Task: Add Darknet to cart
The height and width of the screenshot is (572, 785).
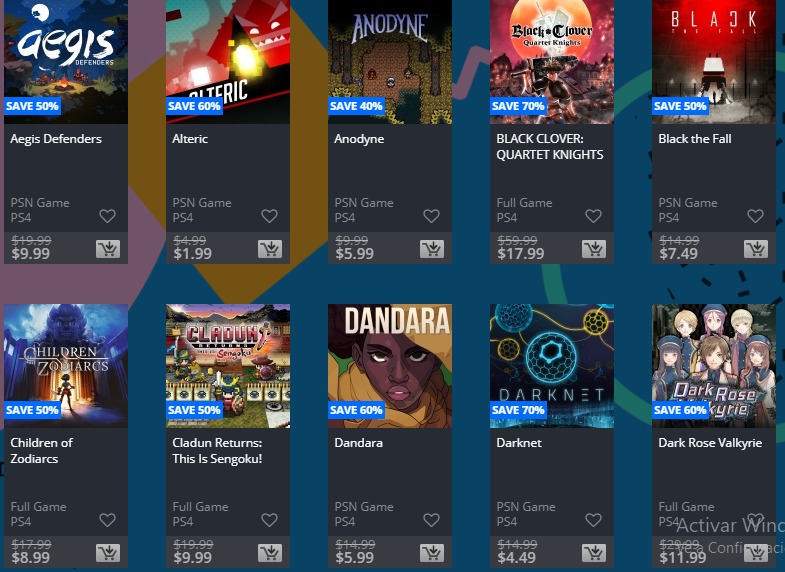Action: 594,552
